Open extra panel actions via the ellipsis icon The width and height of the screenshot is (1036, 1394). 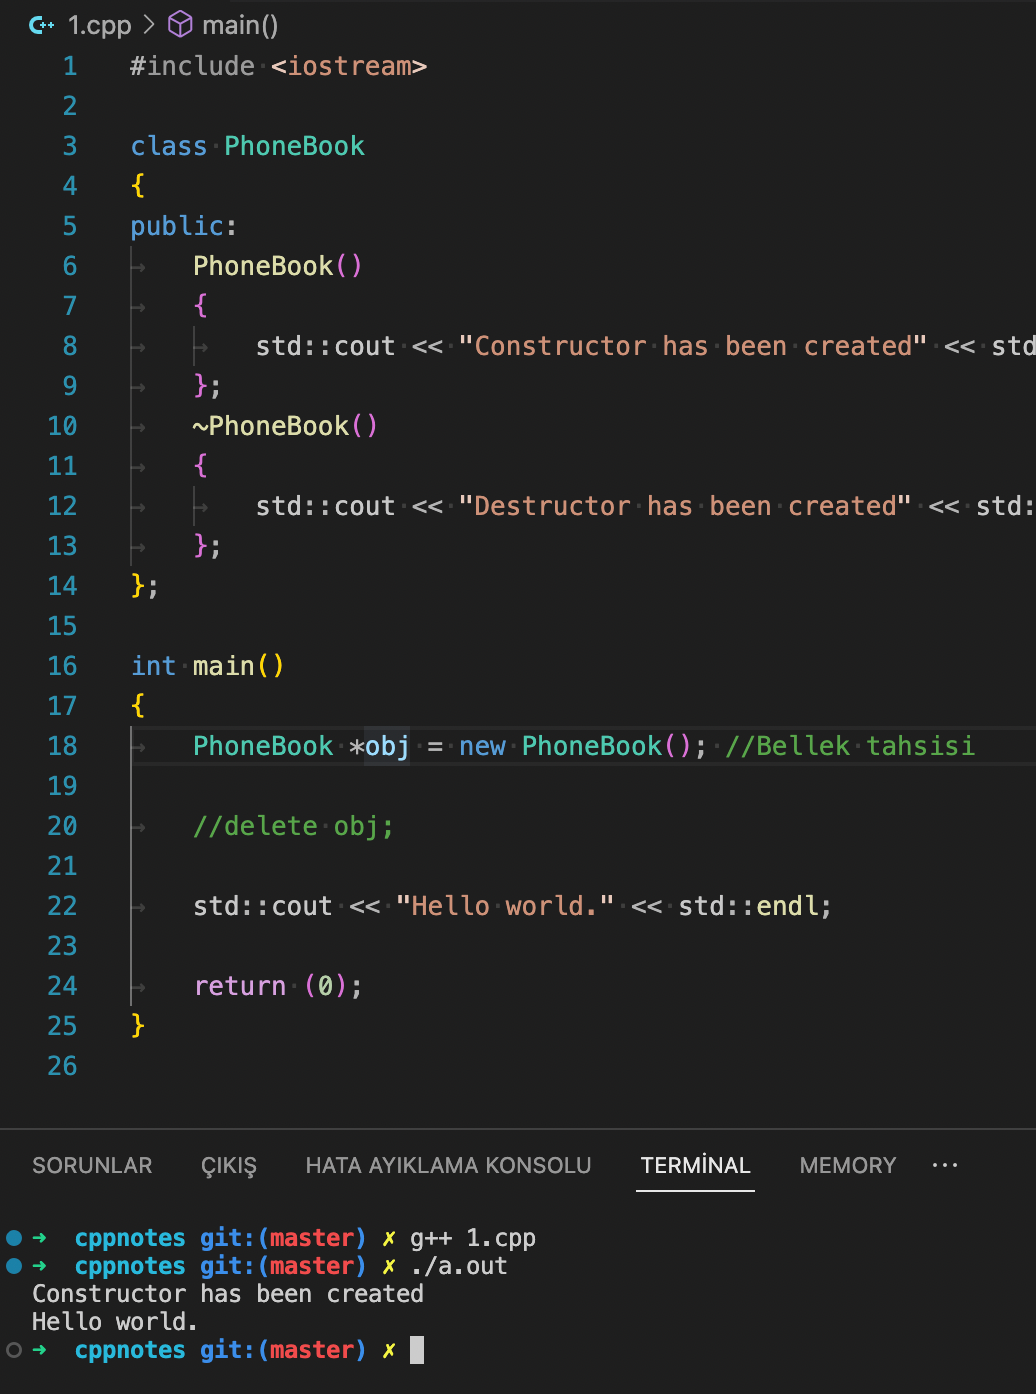click(x=944, y=1165)
